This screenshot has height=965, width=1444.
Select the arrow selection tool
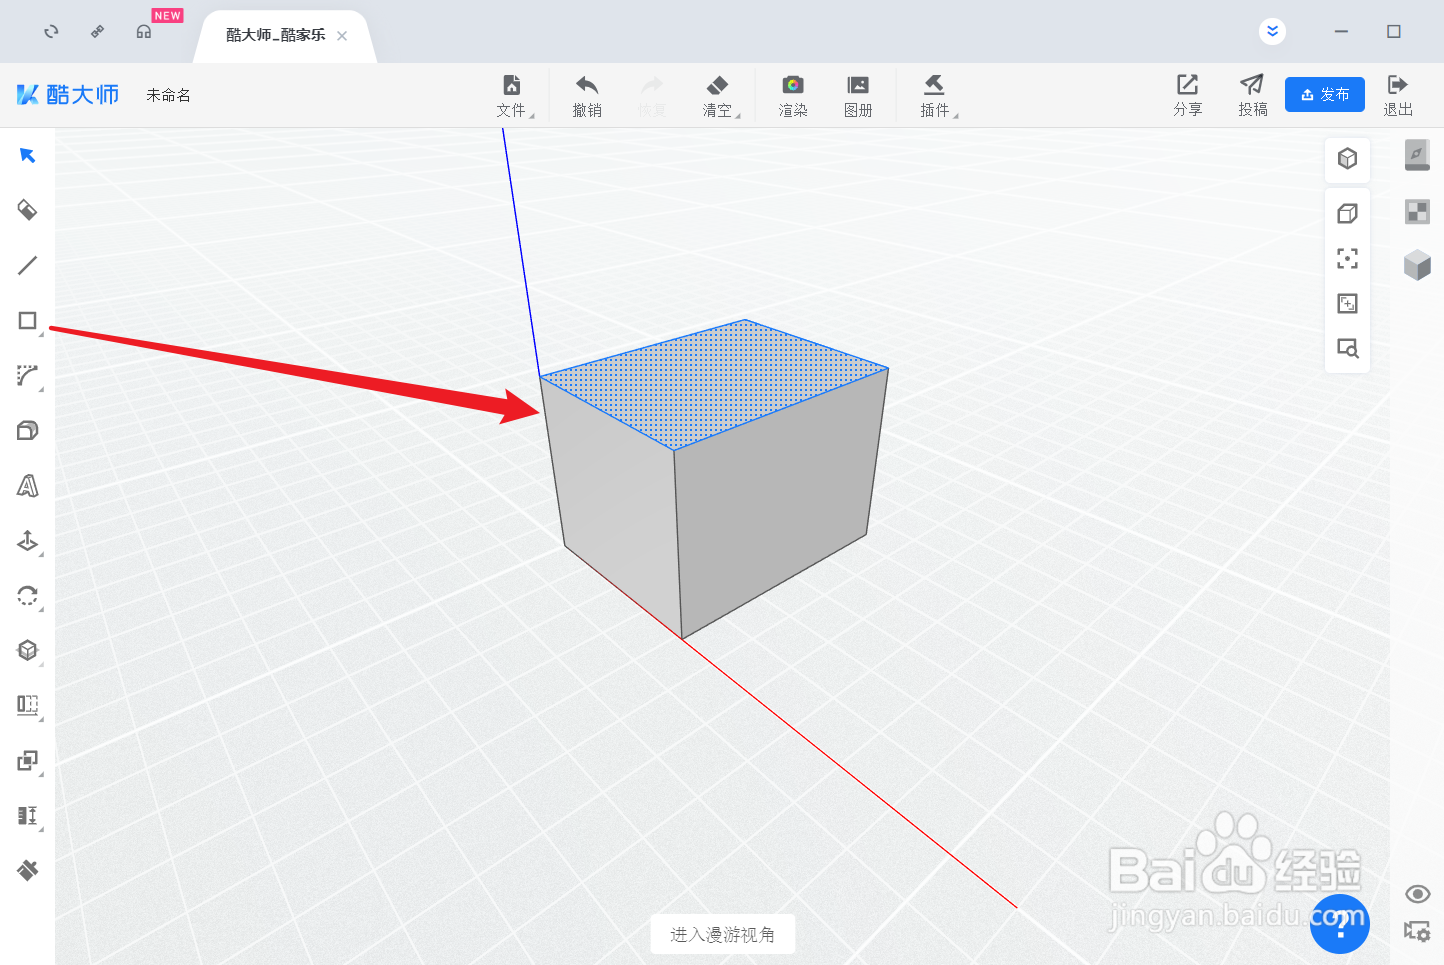pos(27,155)
